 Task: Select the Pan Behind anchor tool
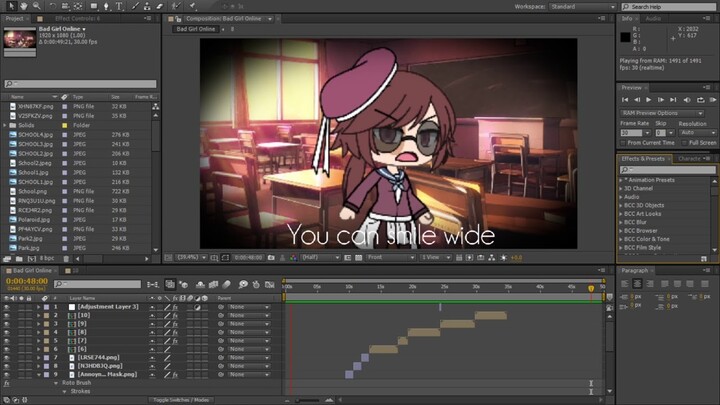(x=78, y=6)
